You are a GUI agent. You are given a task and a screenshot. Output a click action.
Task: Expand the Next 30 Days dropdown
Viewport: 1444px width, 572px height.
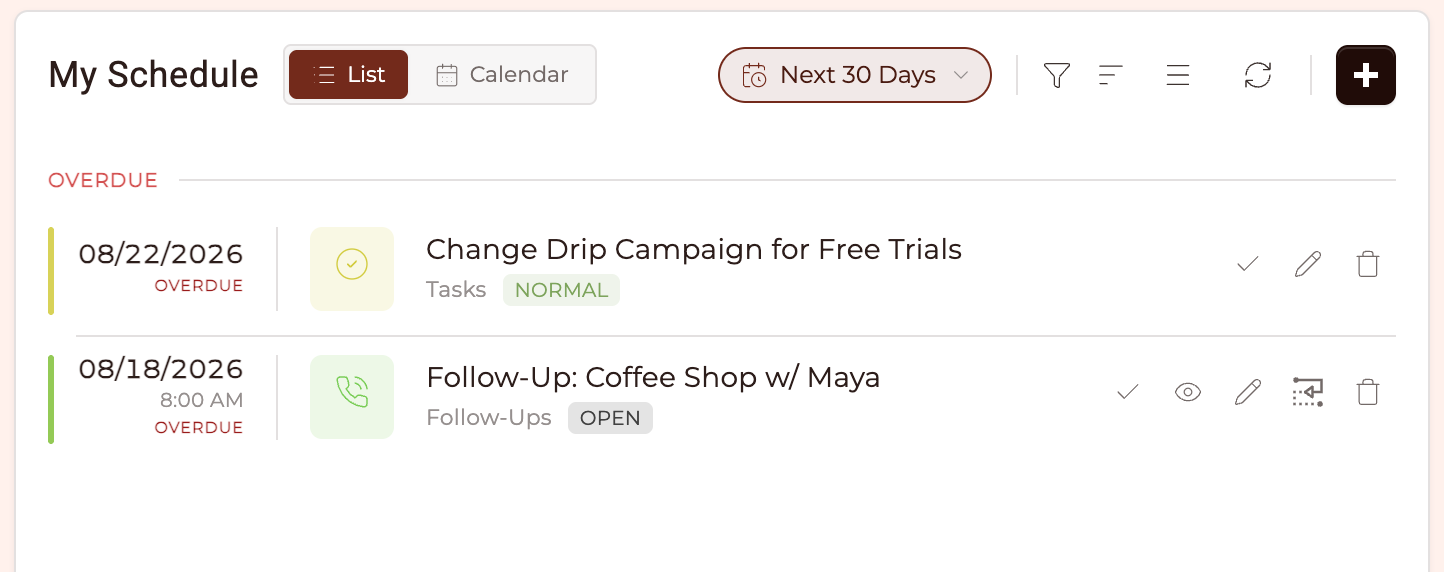click(855, 75)
